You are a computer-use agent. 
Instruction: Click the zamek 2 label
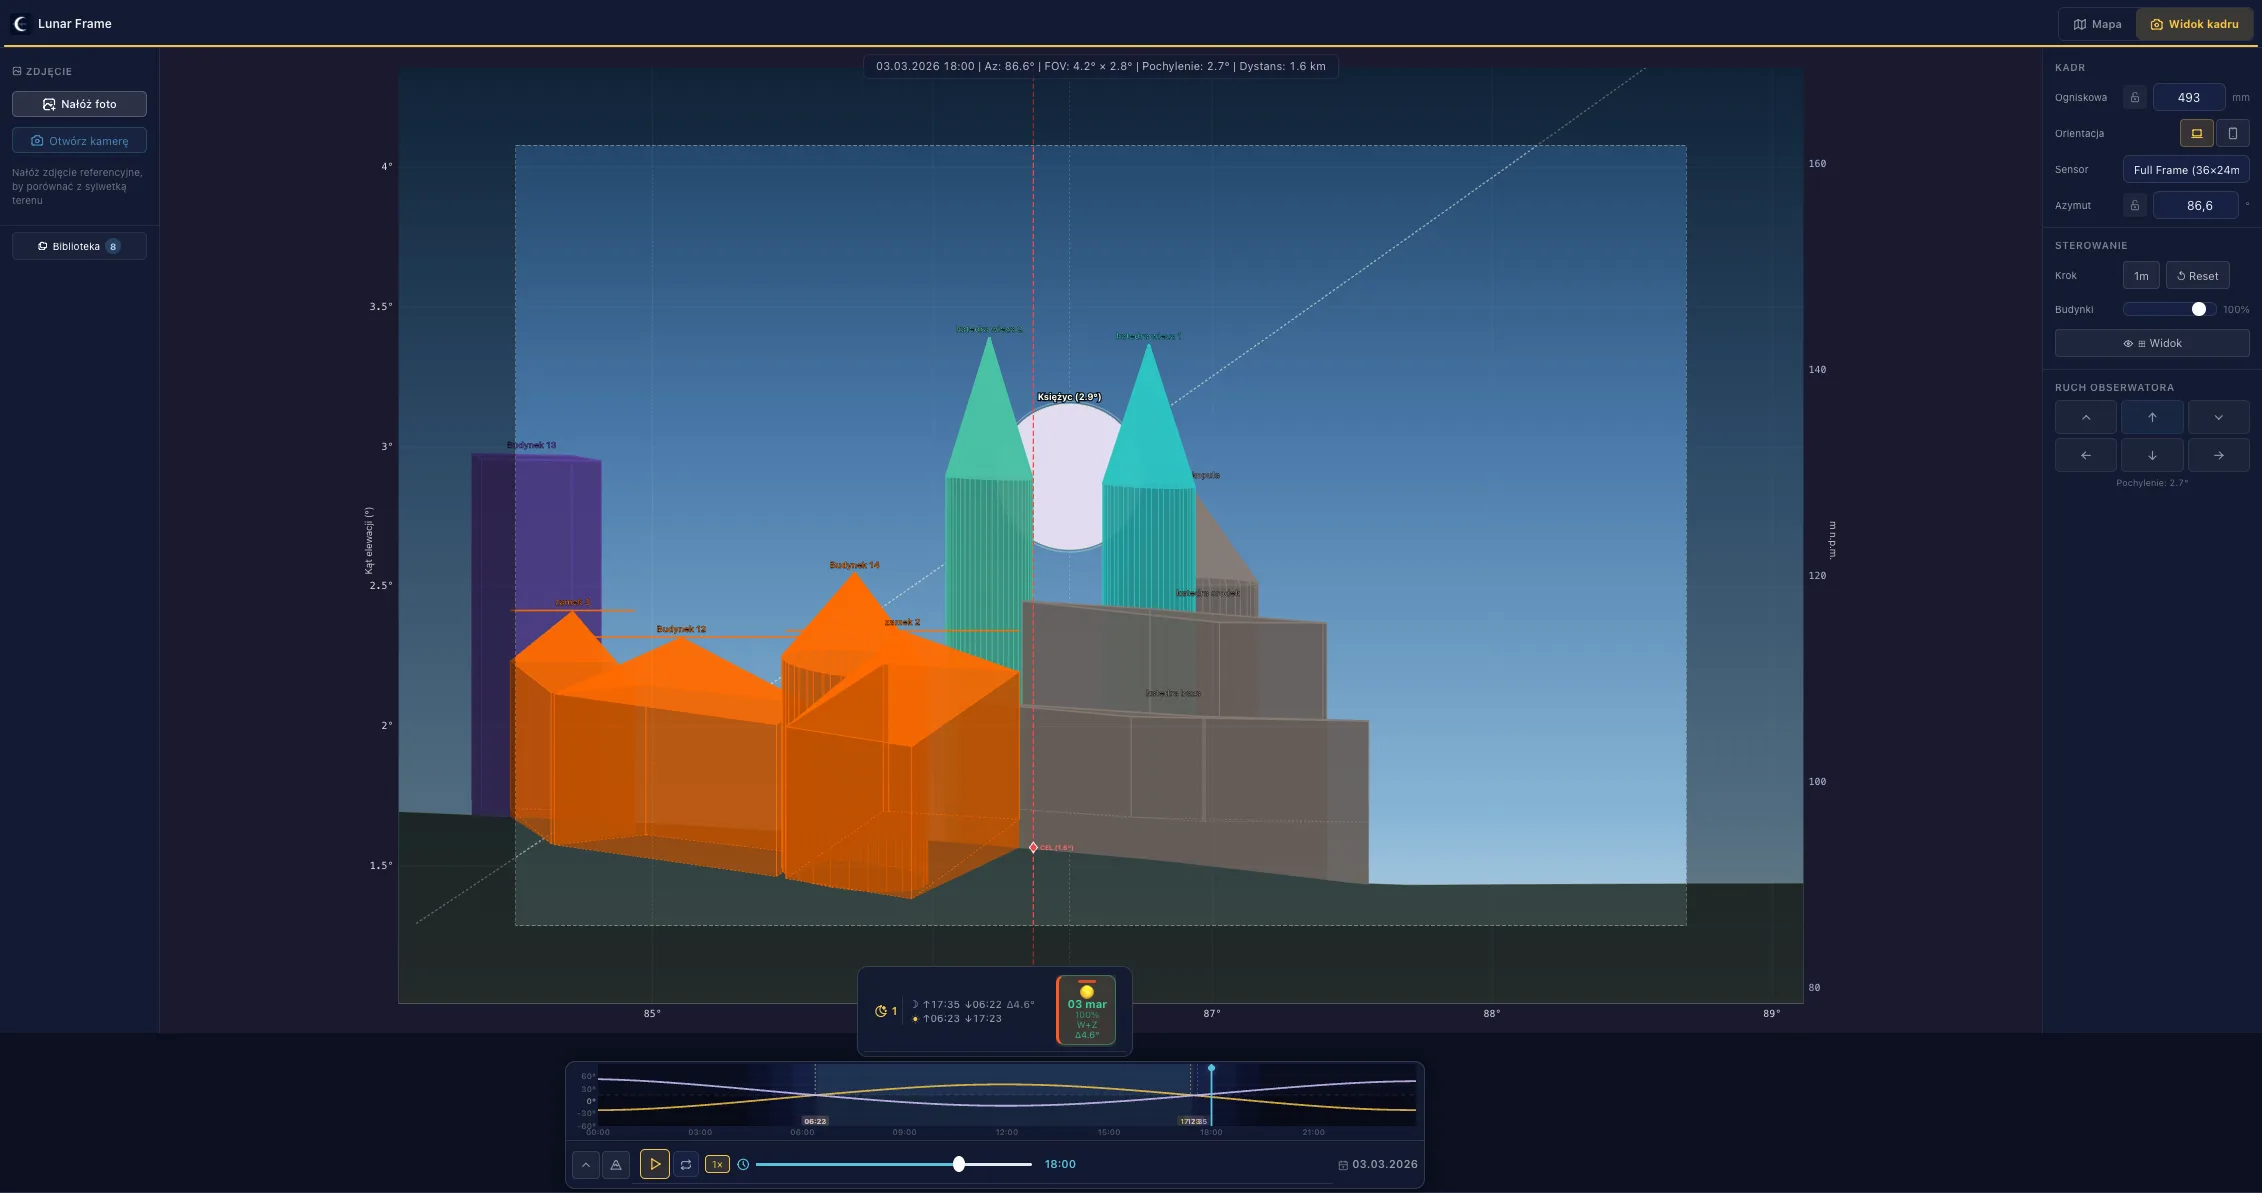pos(902,622)
